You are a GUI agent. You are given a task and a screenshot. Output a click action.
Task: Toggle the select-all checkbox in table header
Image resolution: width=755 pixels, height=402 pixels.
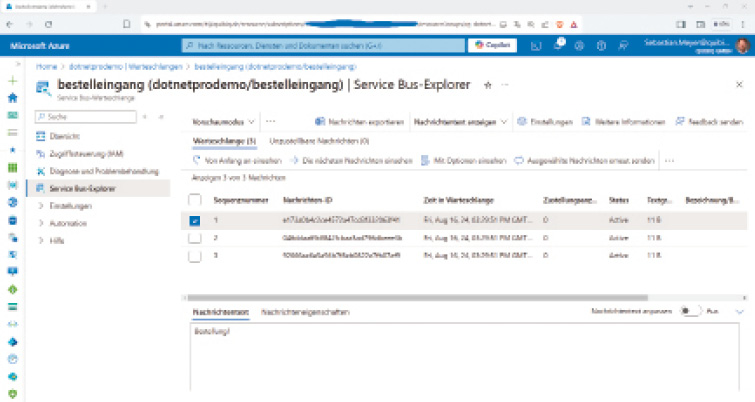pos(195,200)
